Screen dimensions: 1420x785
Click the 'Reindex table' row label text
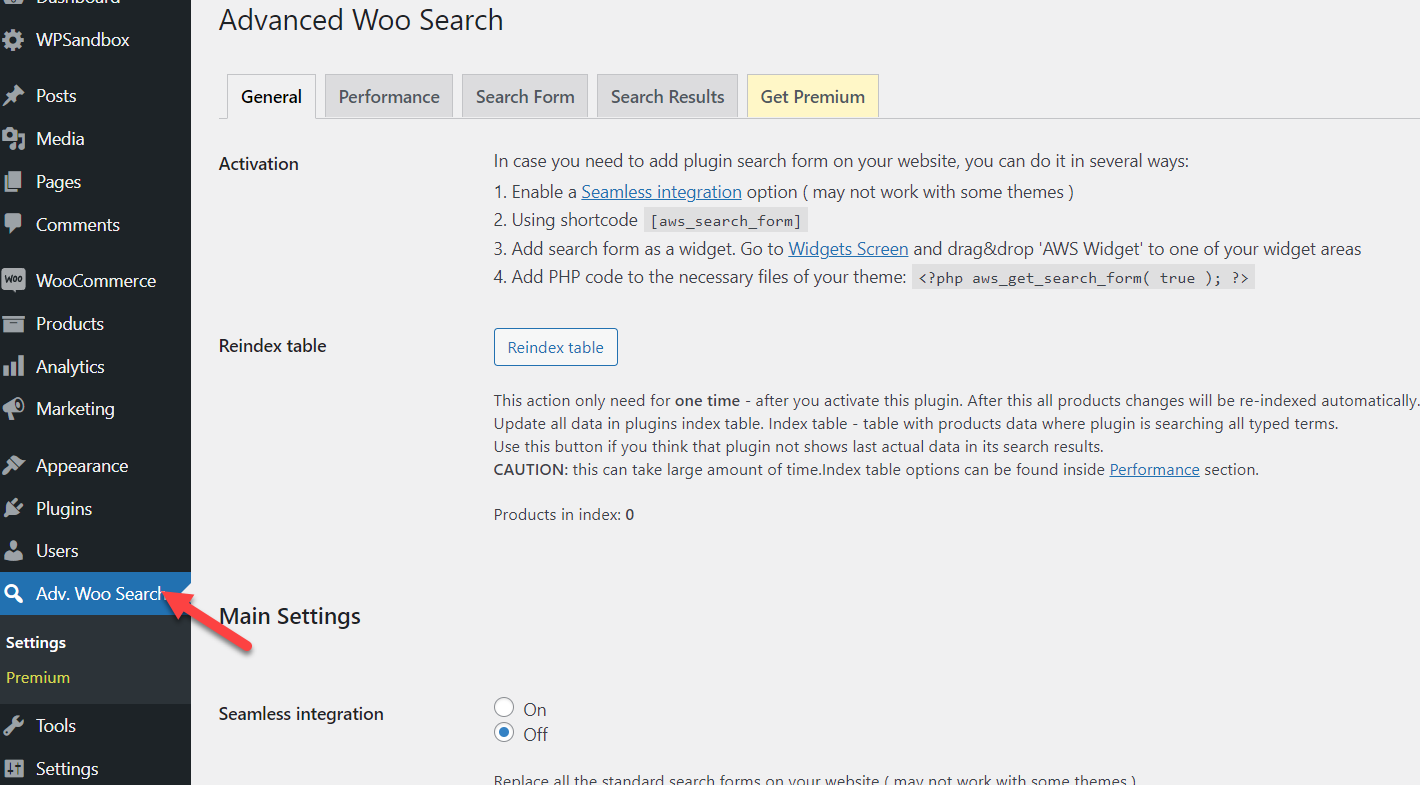click(273, 346)
